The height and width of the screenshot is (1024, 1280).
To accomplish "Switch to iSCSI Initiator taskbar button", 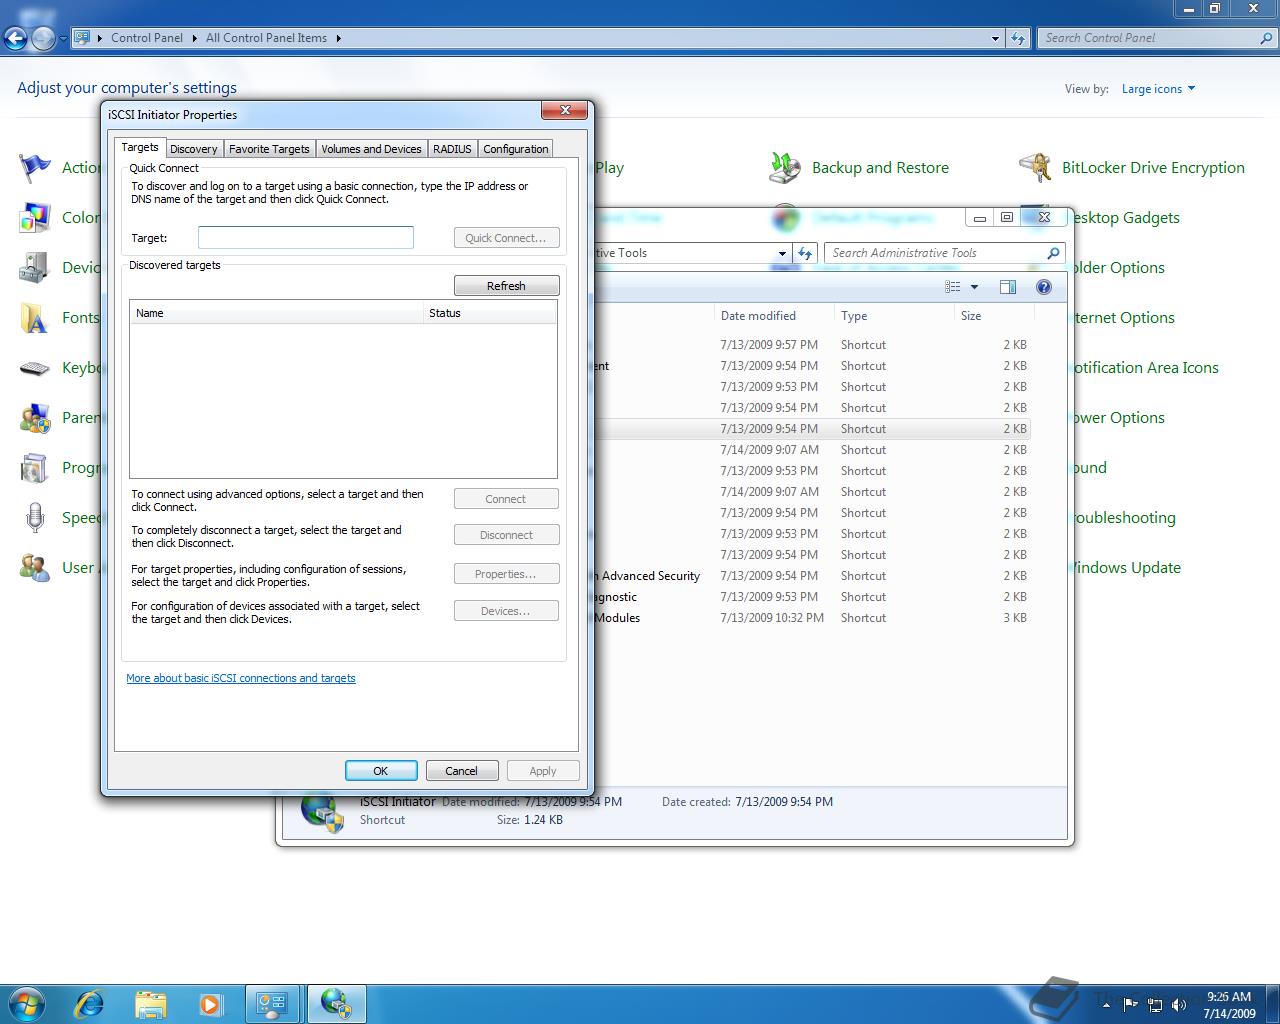I will (336, 1004).
